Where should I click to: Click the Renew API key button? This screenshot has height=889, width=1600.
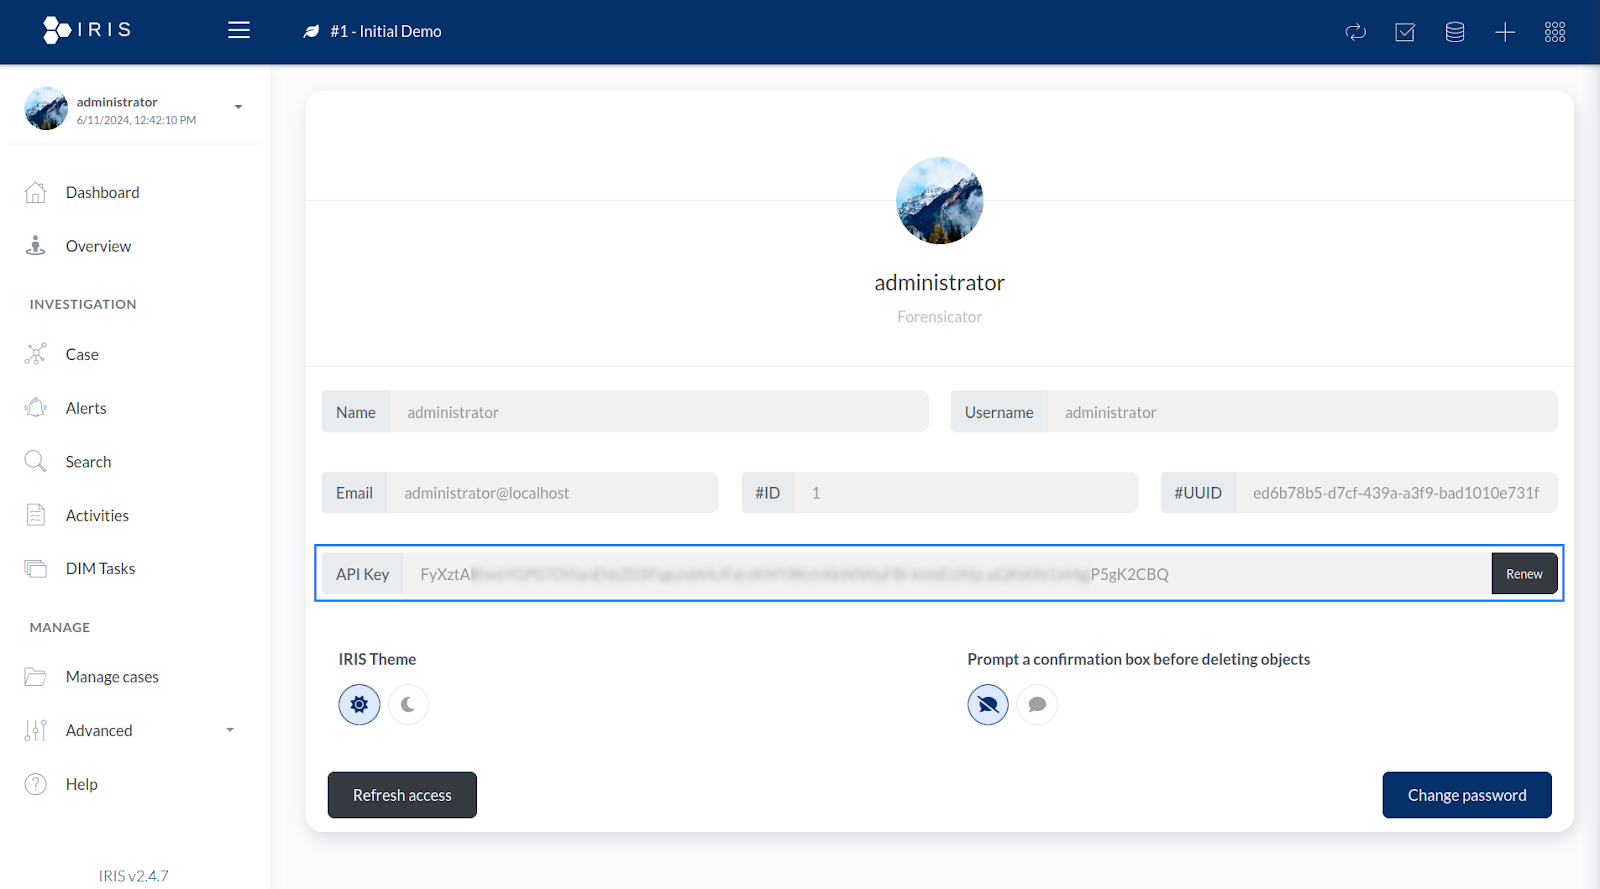click(x=1524, y=574)
